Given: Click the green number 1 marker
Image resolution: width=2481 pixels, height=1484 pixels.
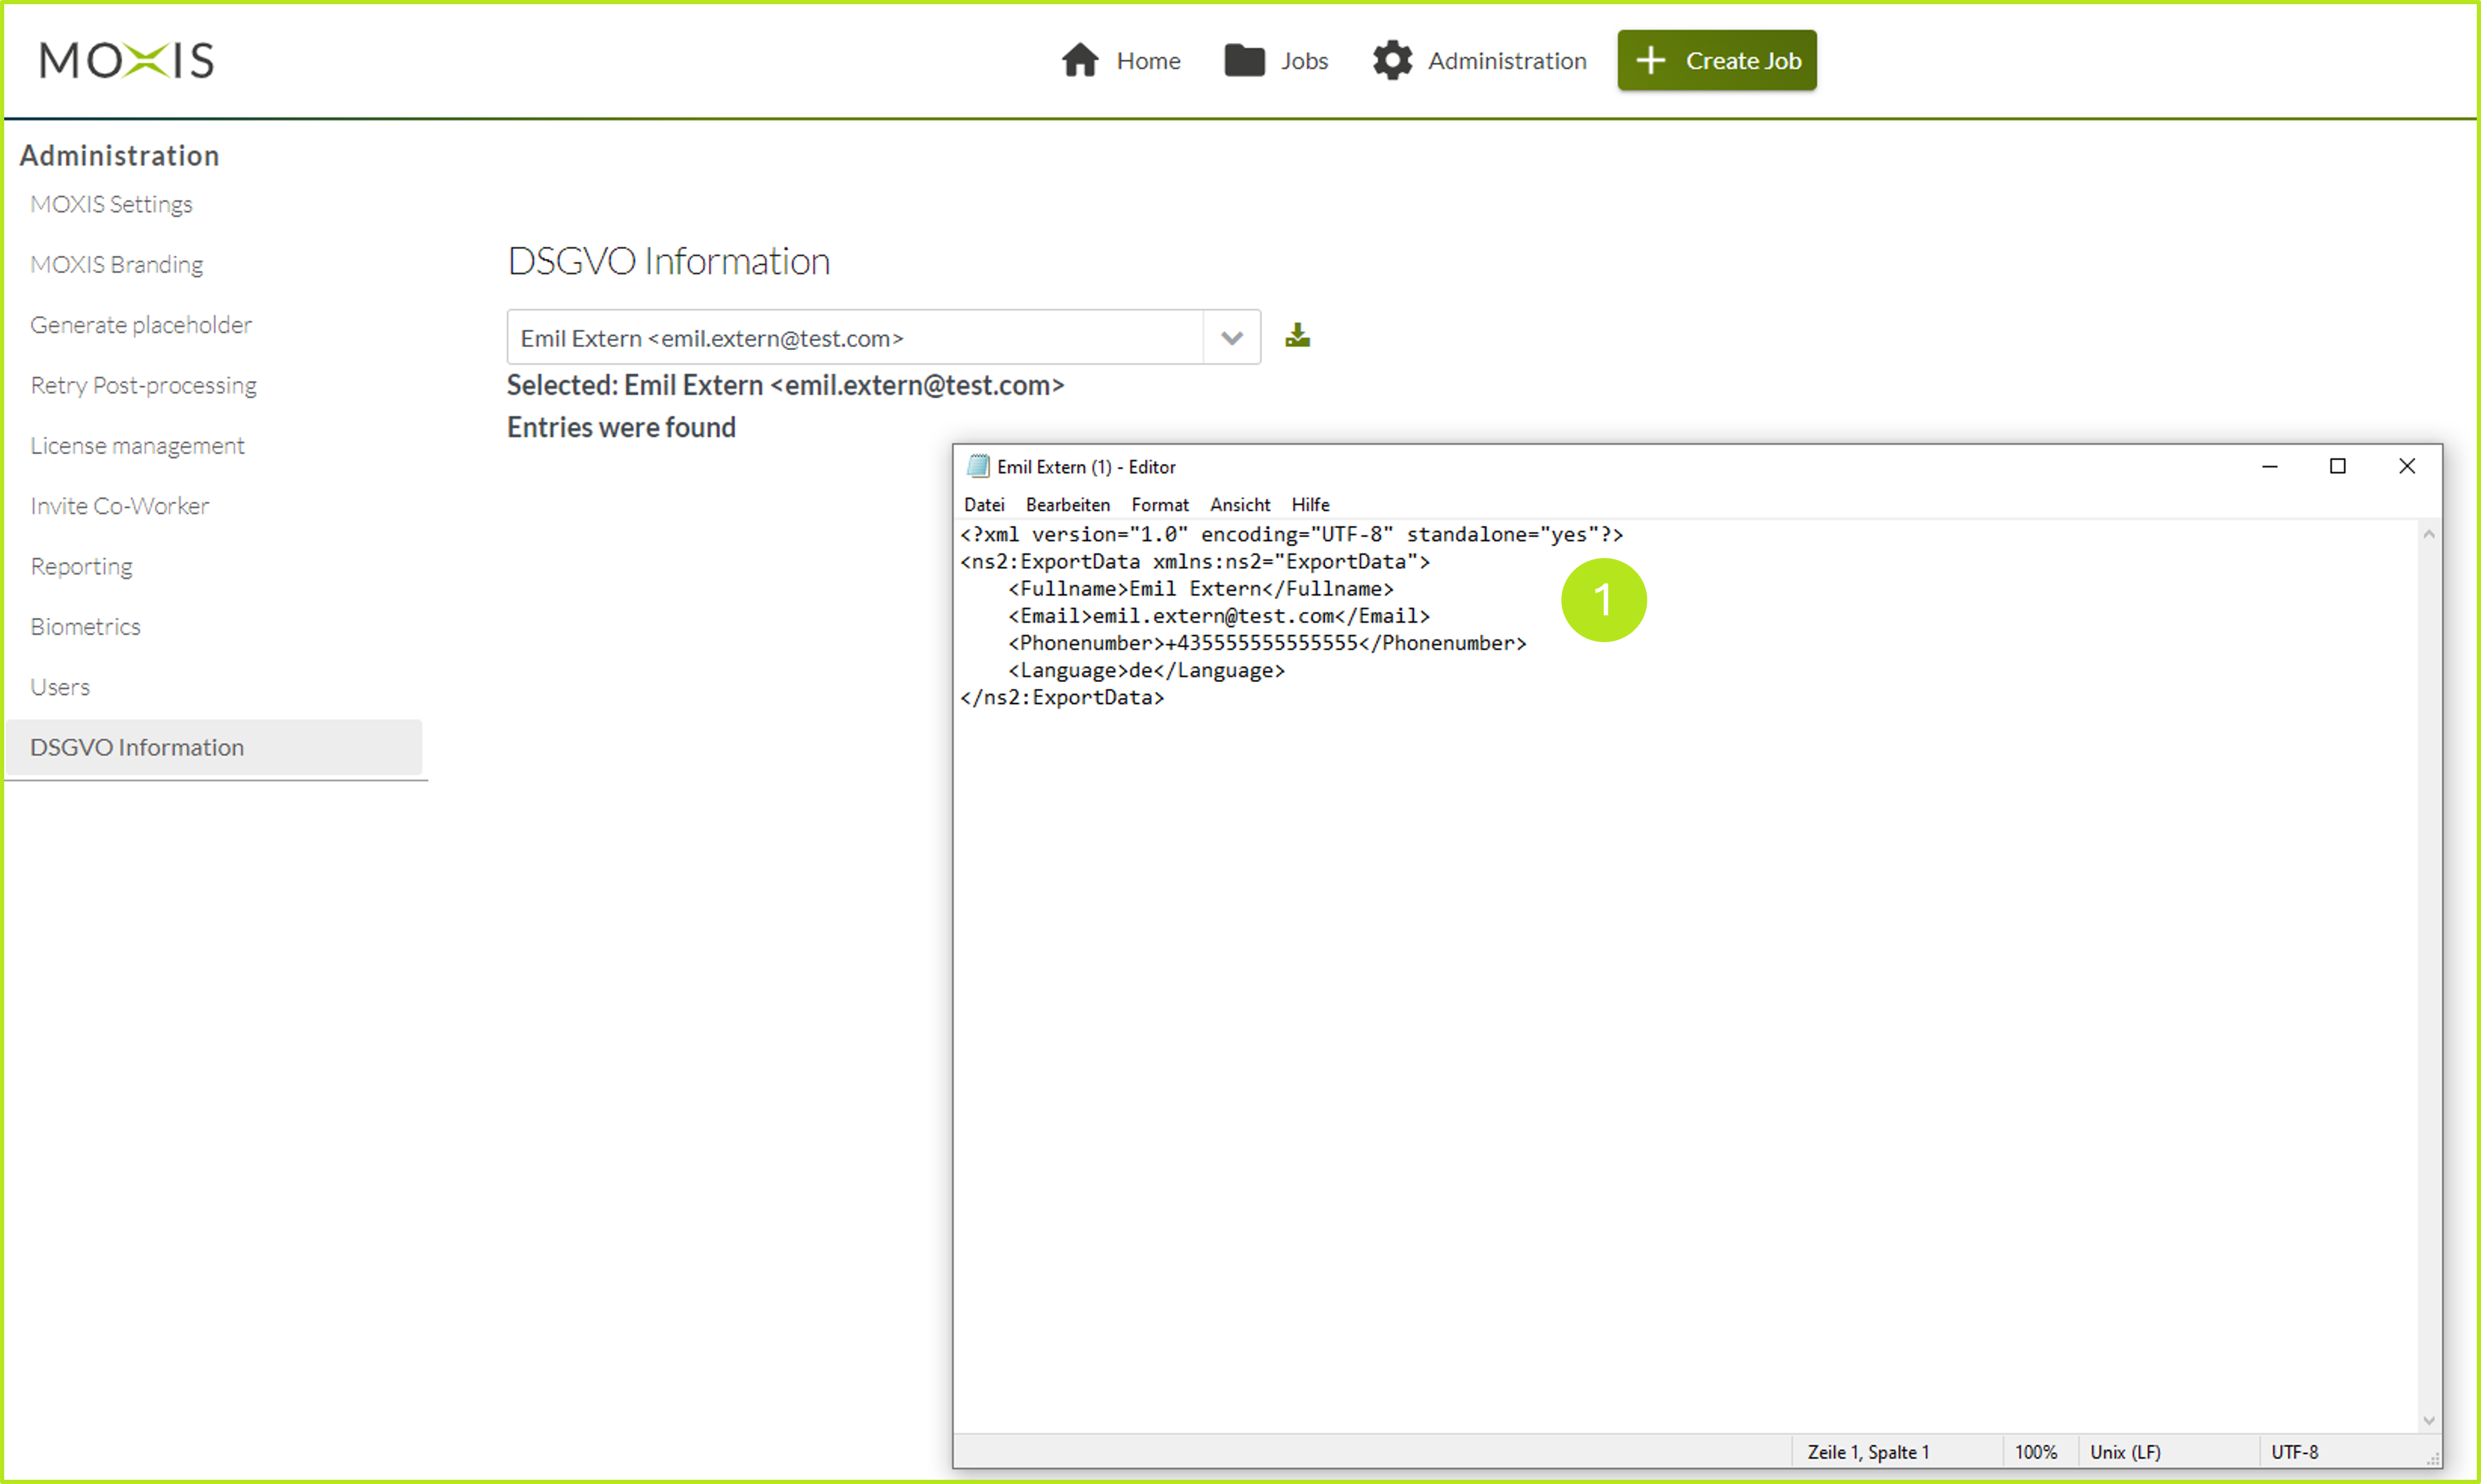Looking at the screenshot, I should point(1603,600).
